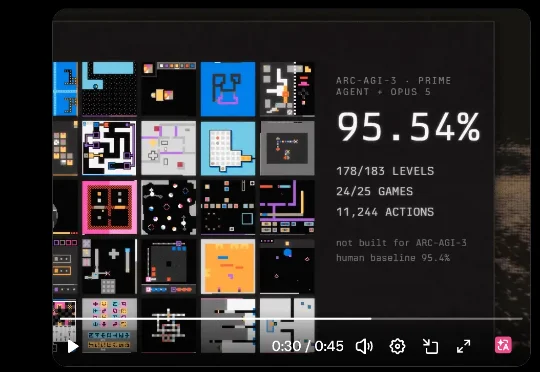Click the '24/25 GAMES' text

374,191
